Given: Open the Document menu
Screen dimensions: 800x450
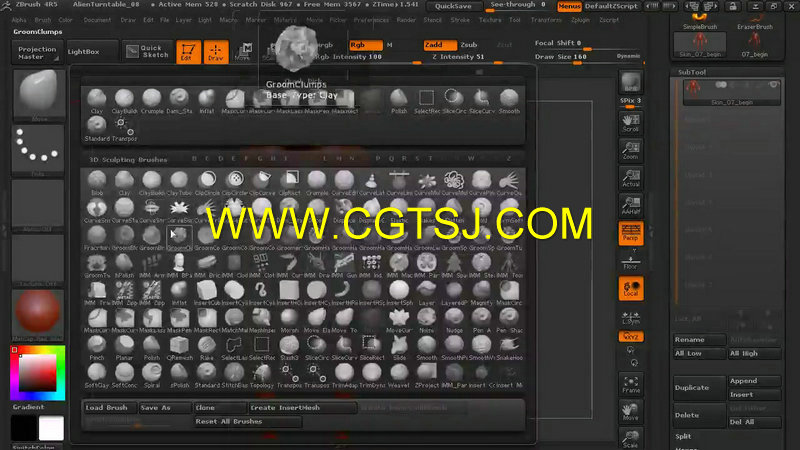Looking at the screenshot, I should (97, 20).
